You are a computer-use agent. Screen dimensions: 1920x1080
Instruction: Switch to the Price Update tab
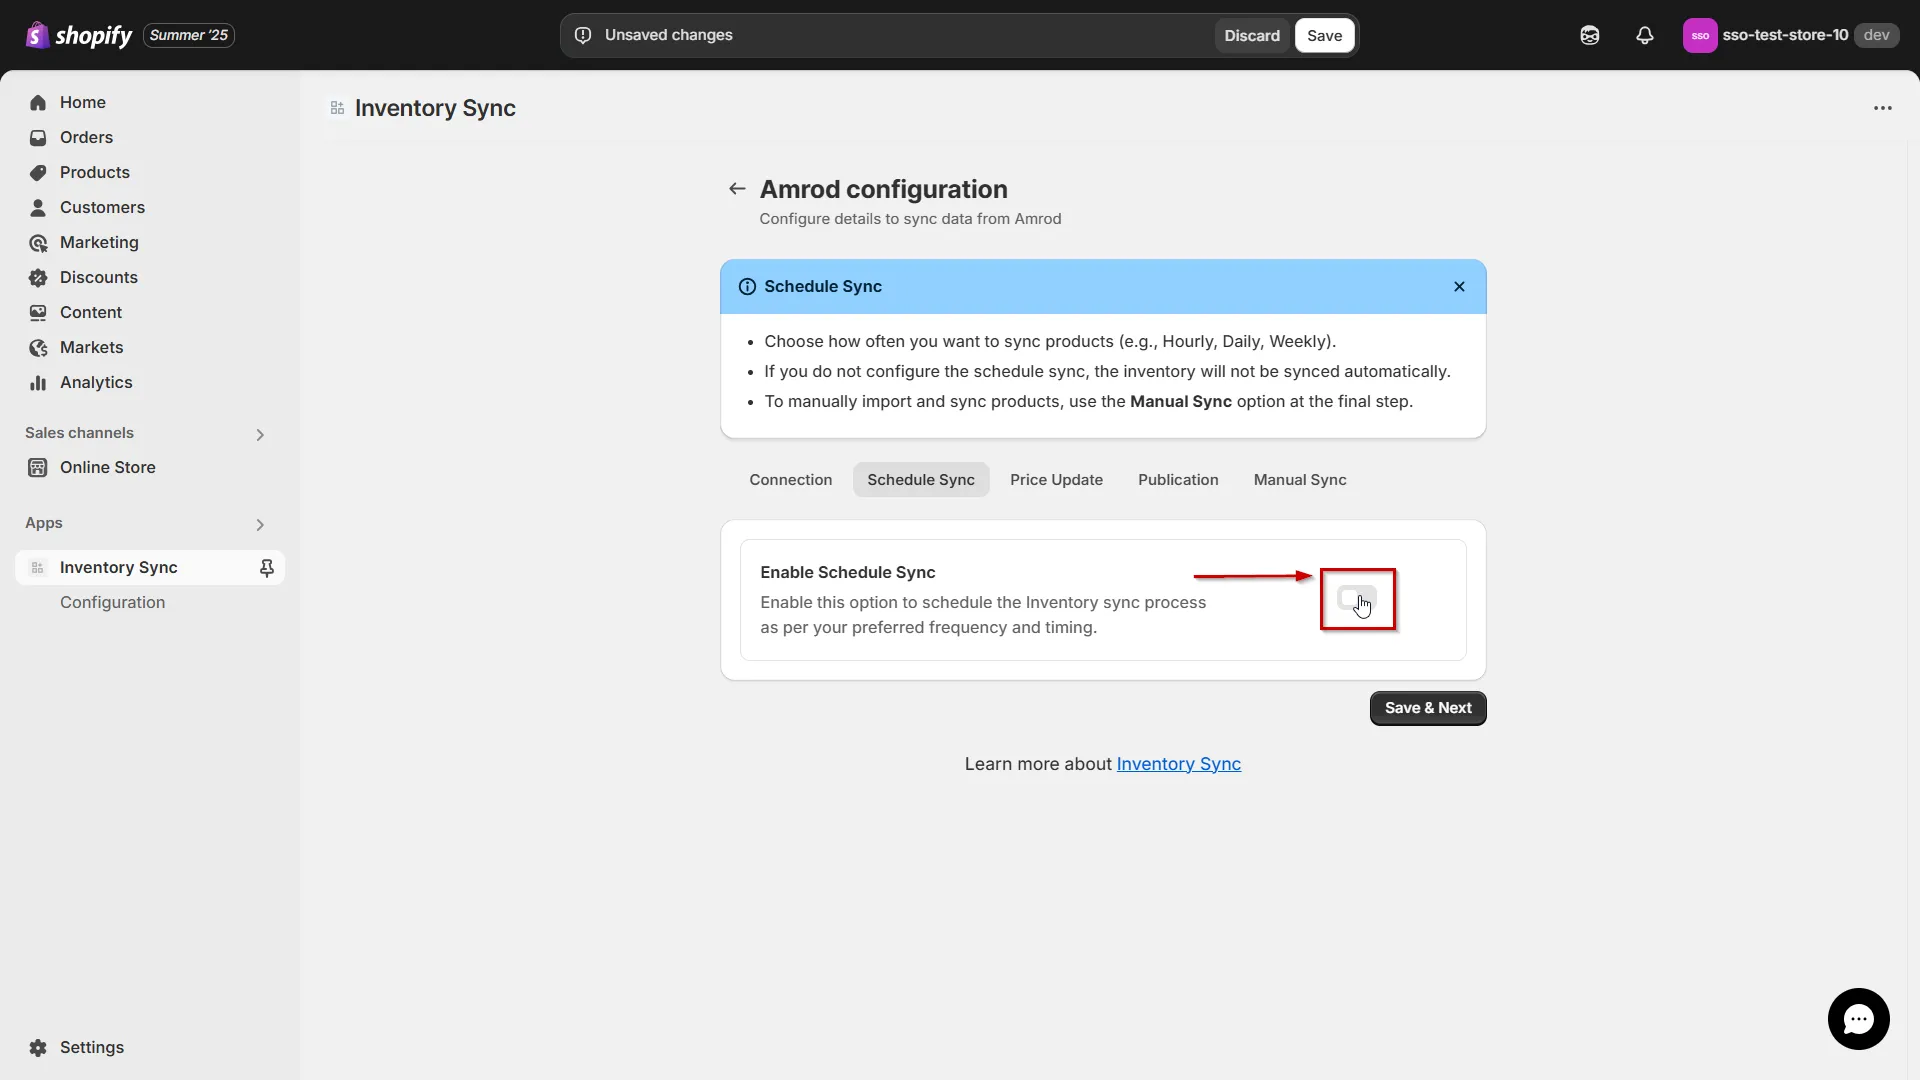pos(1056,480)
